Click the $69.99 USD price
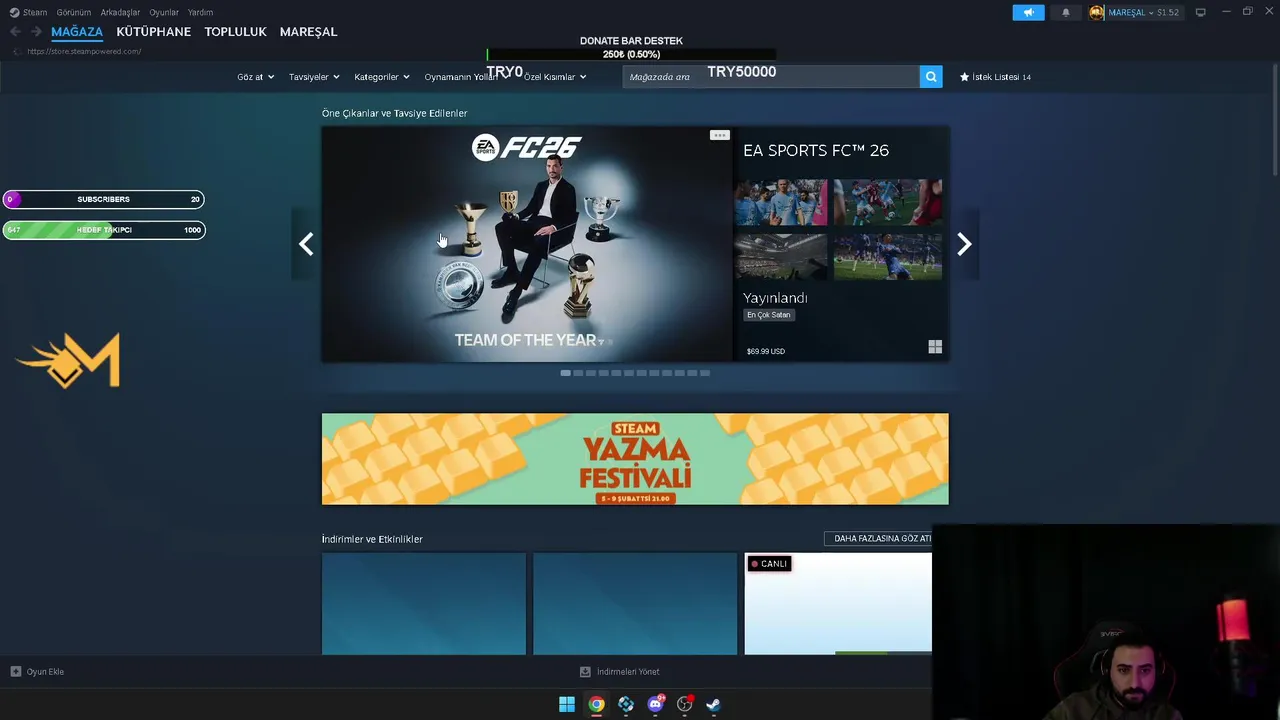The image size is (1280, 720). point(766,351)
